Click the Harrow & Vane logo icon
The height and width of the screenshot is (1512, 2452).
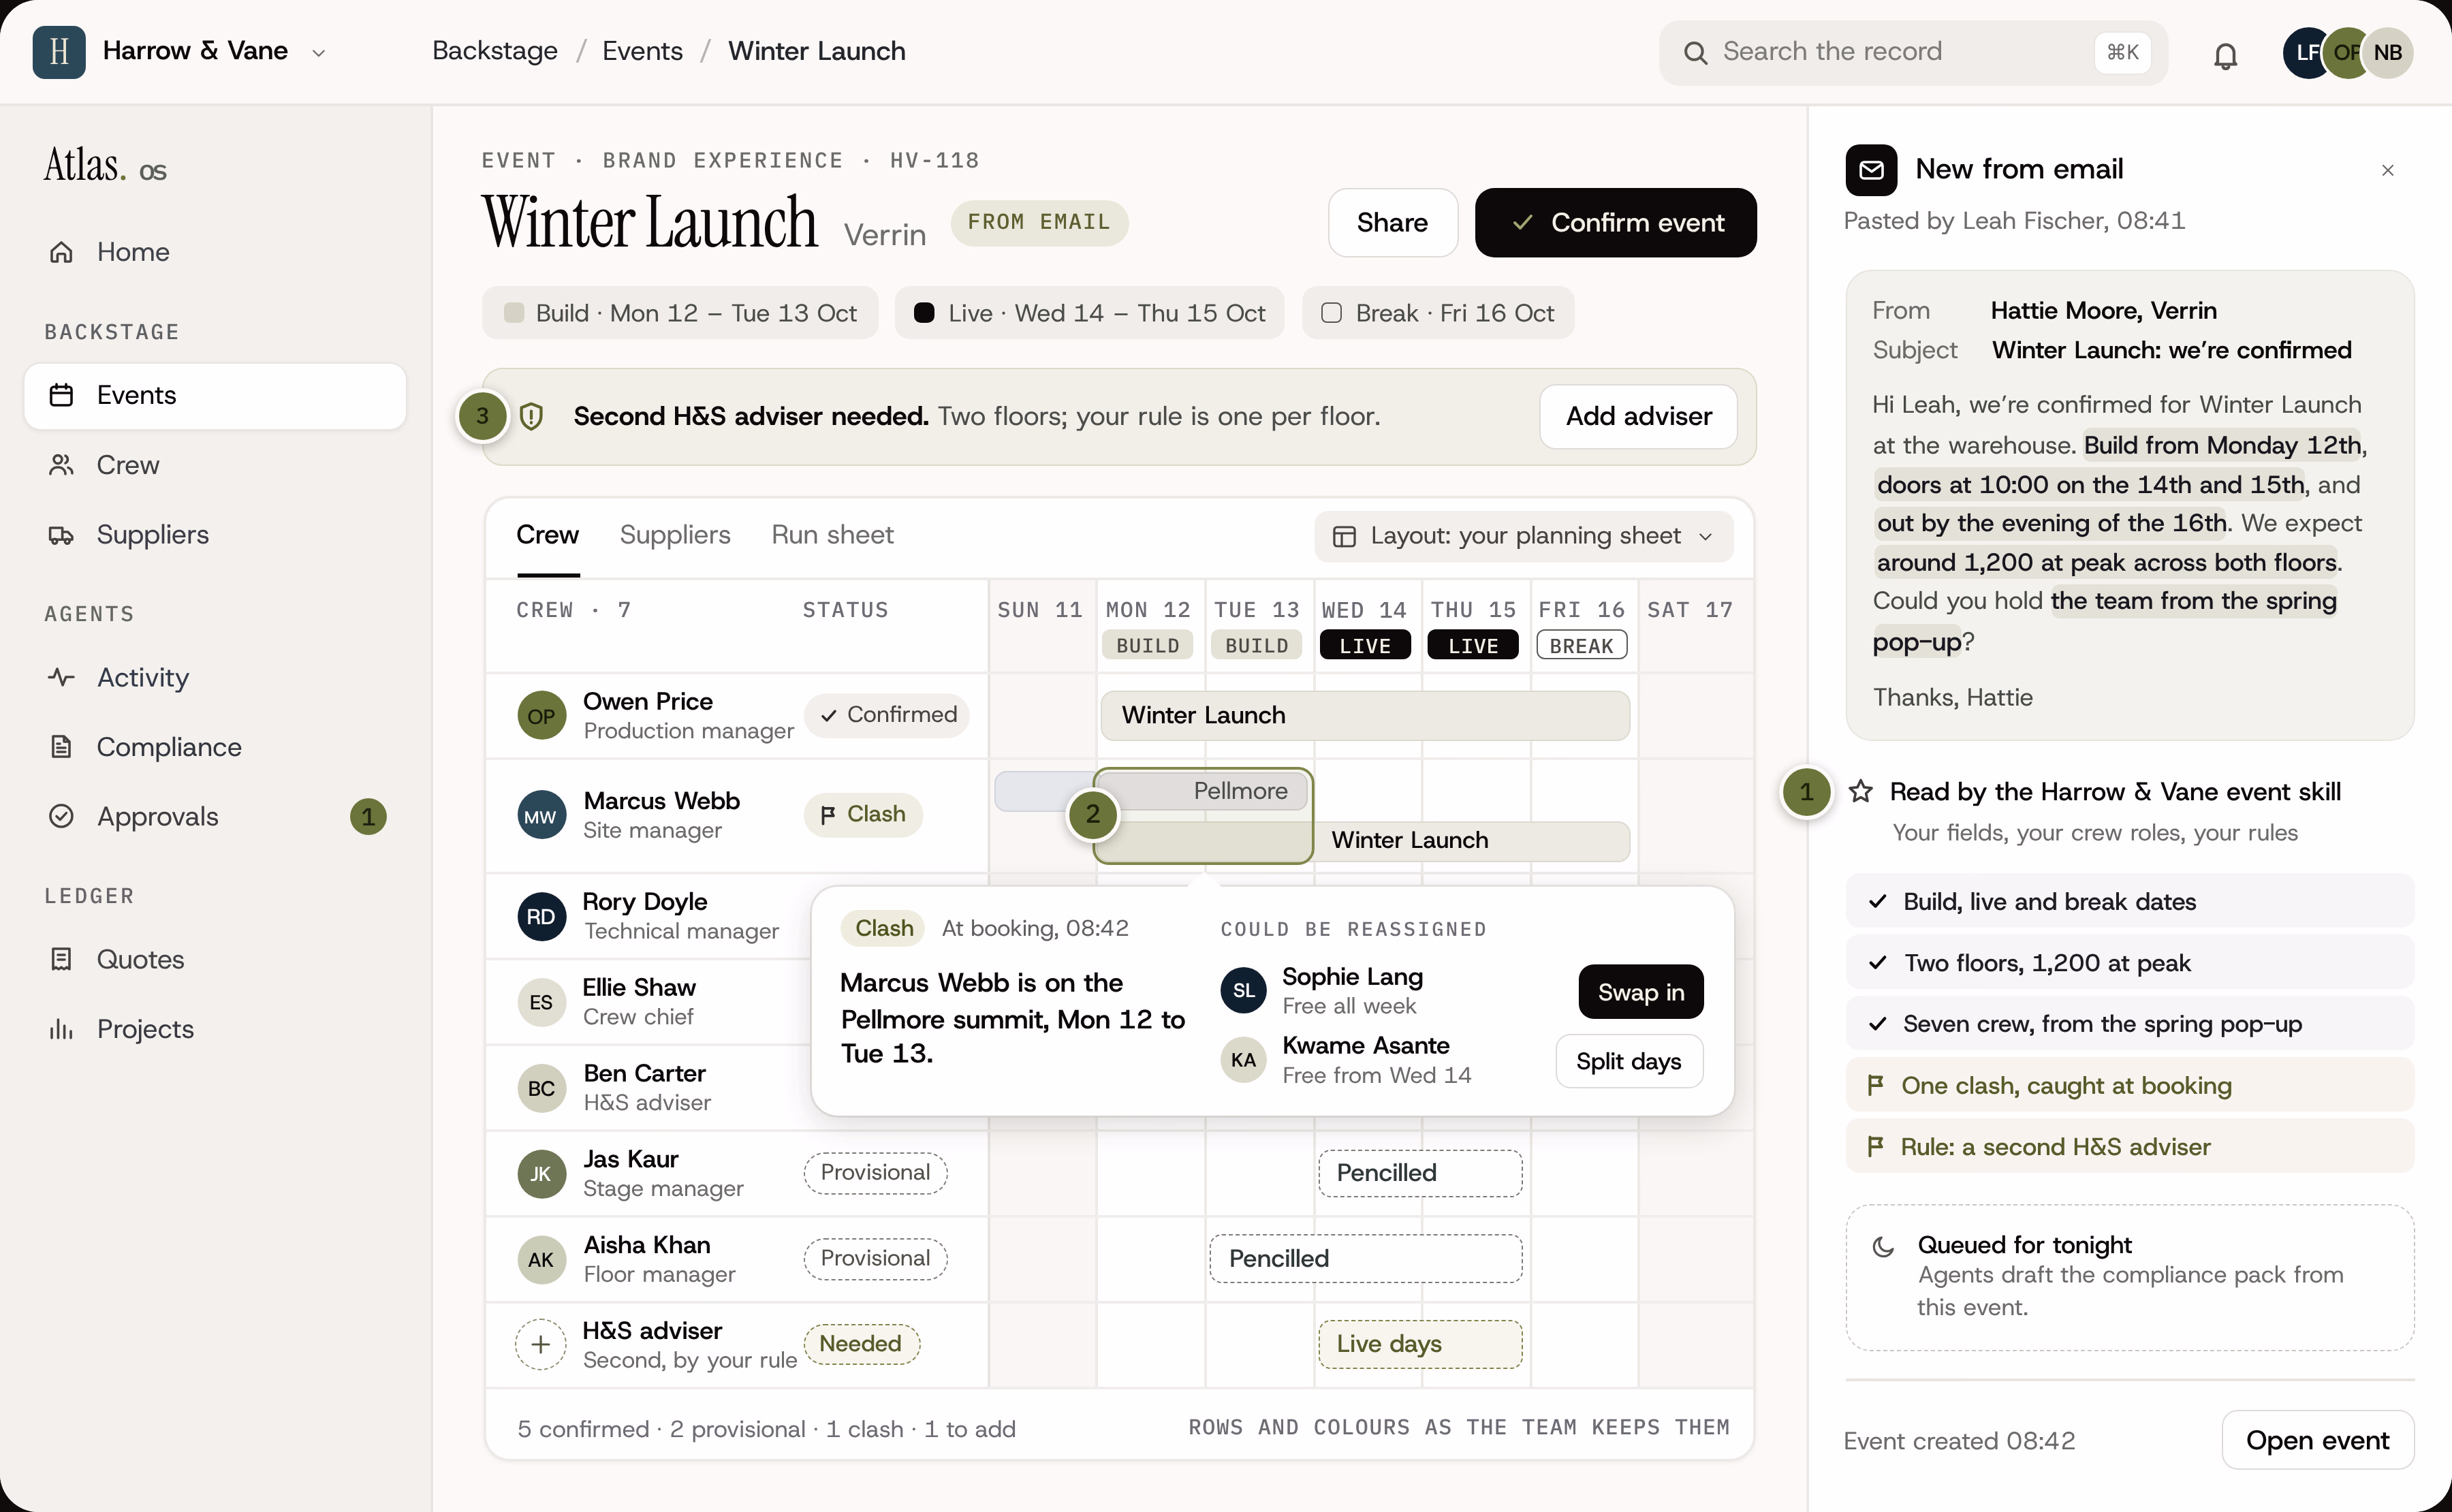(59, 52)
